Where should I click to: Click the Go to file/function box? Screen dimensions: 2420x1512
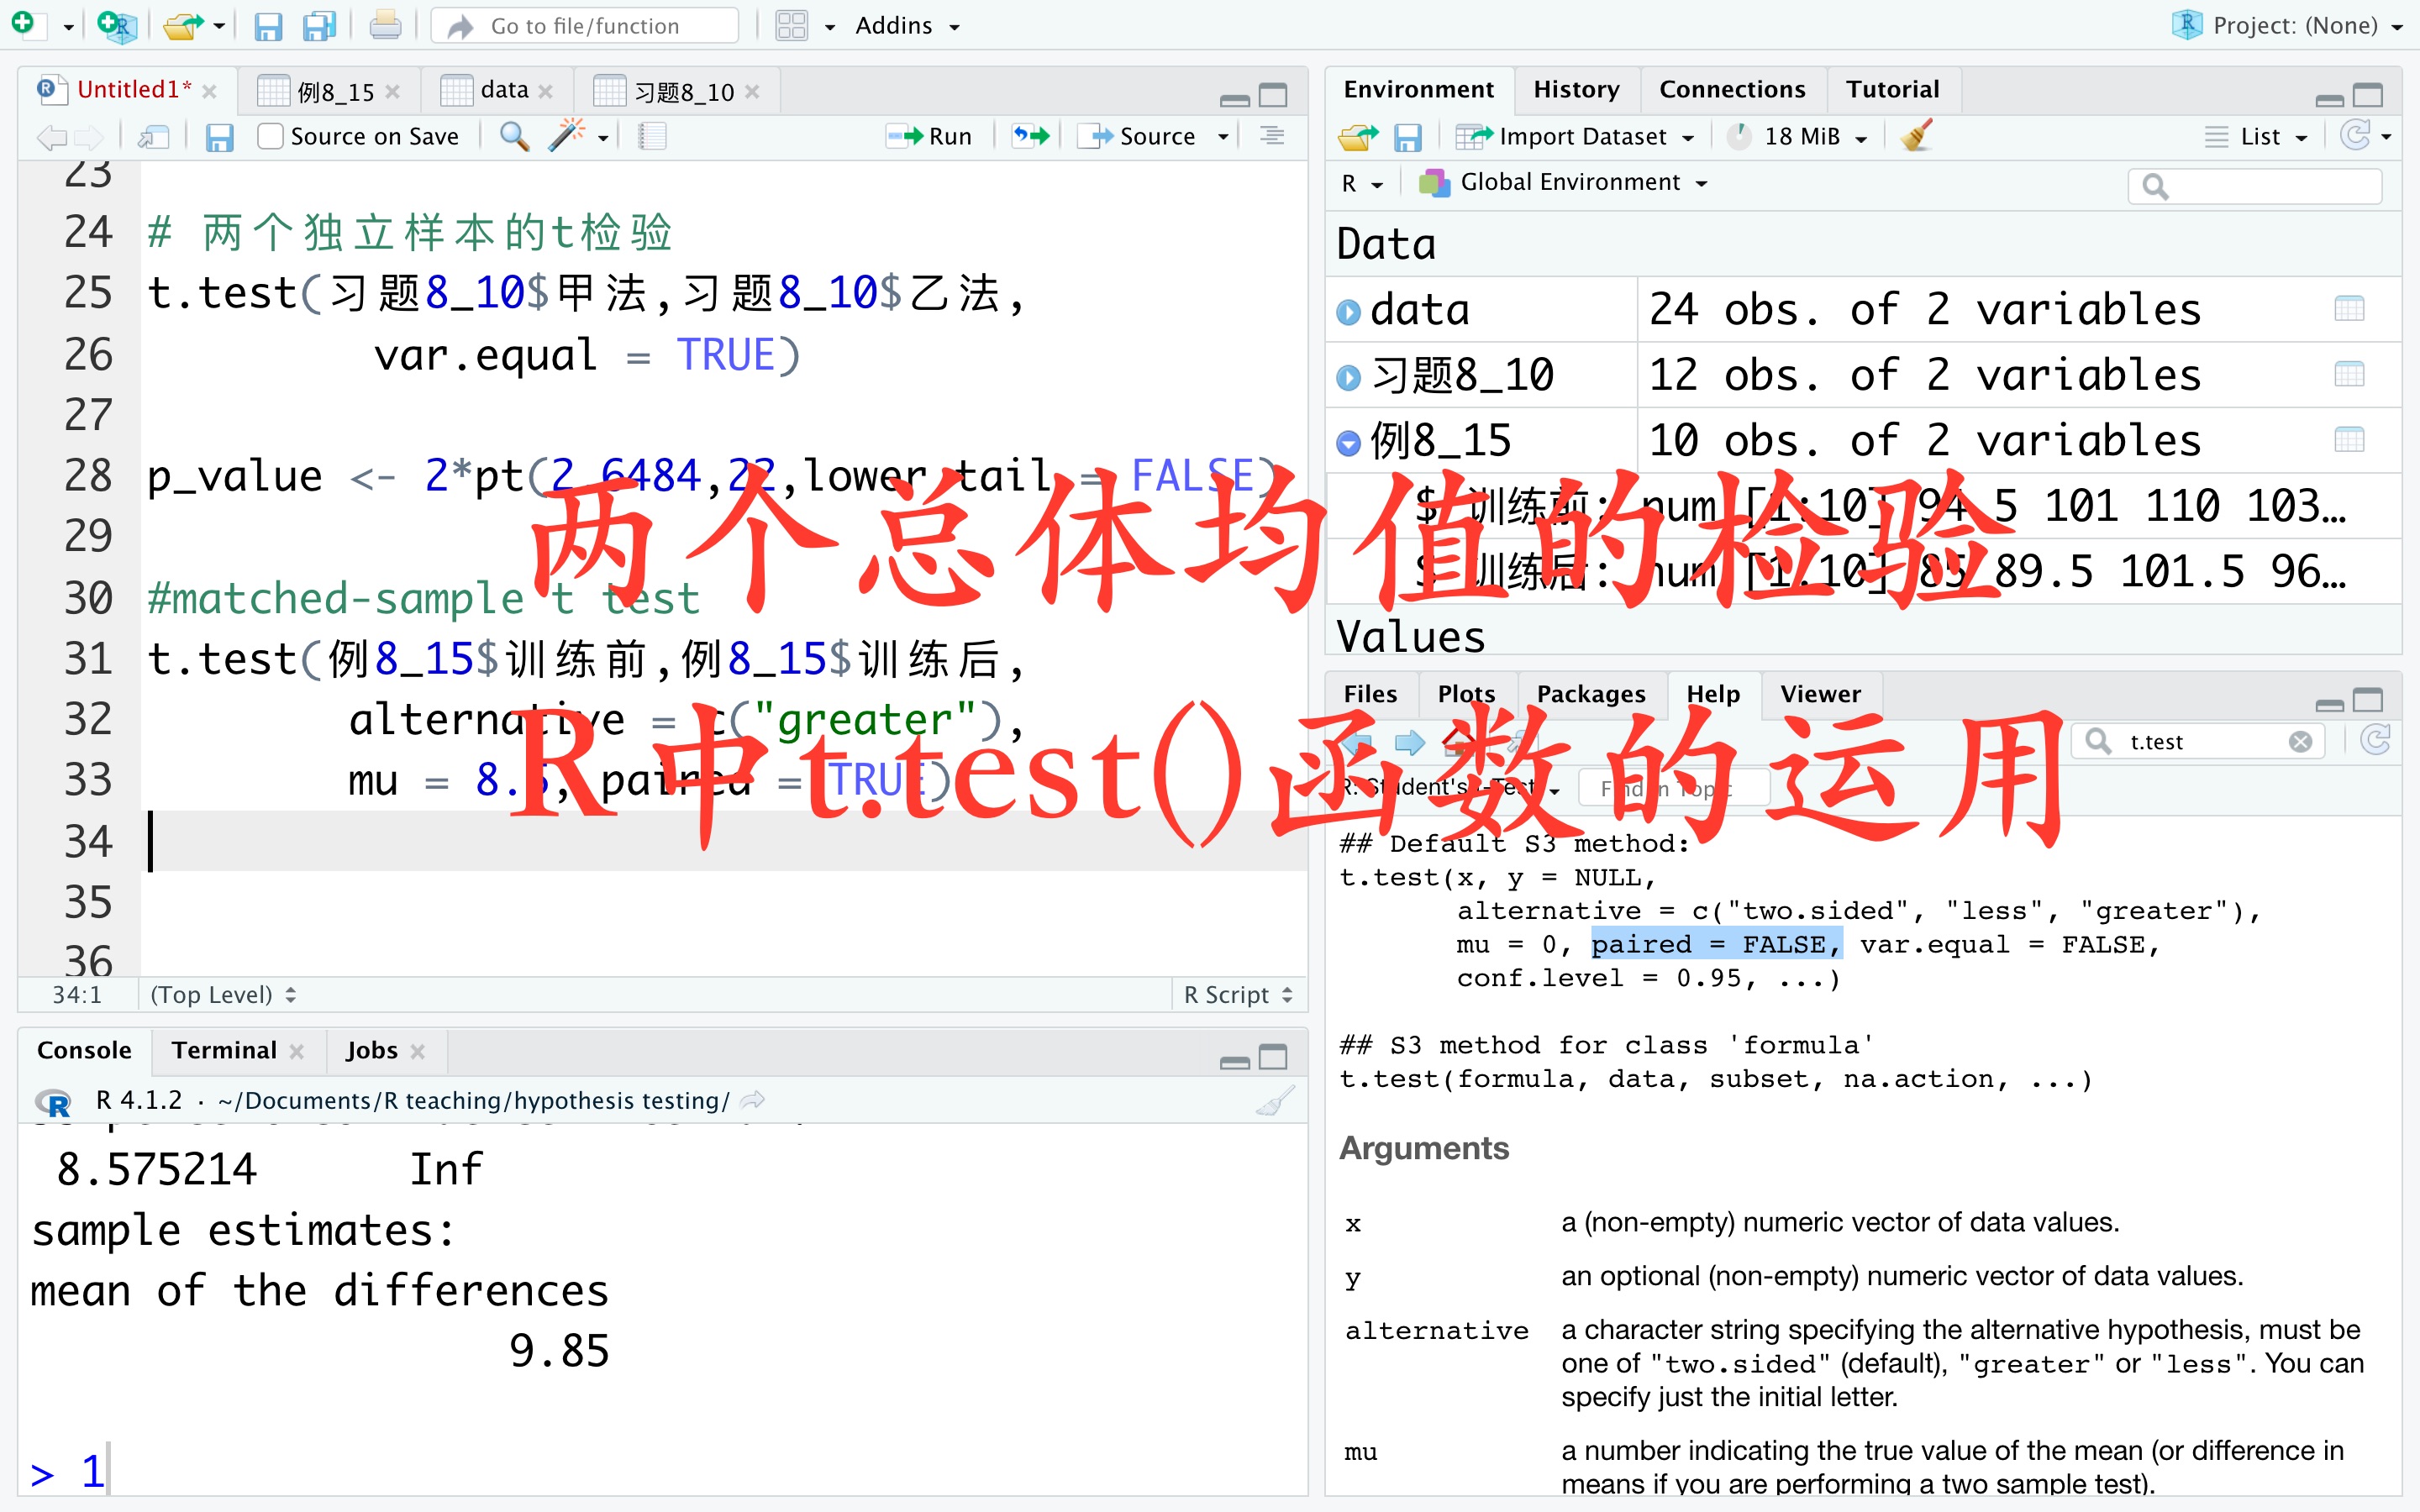point(585,25)
